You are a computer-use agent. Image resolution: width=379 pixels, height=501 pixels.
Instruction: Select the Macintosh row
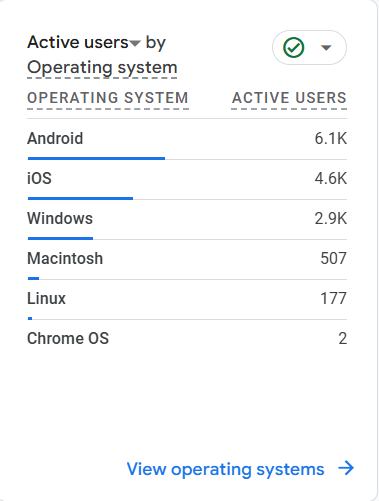[187, 260]
